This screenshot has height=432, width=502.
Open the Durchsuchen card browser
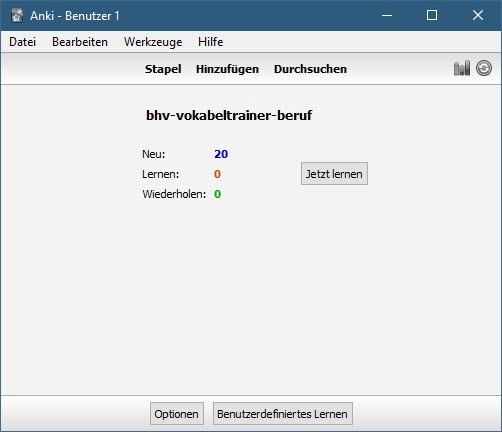[x=310, y=69]
